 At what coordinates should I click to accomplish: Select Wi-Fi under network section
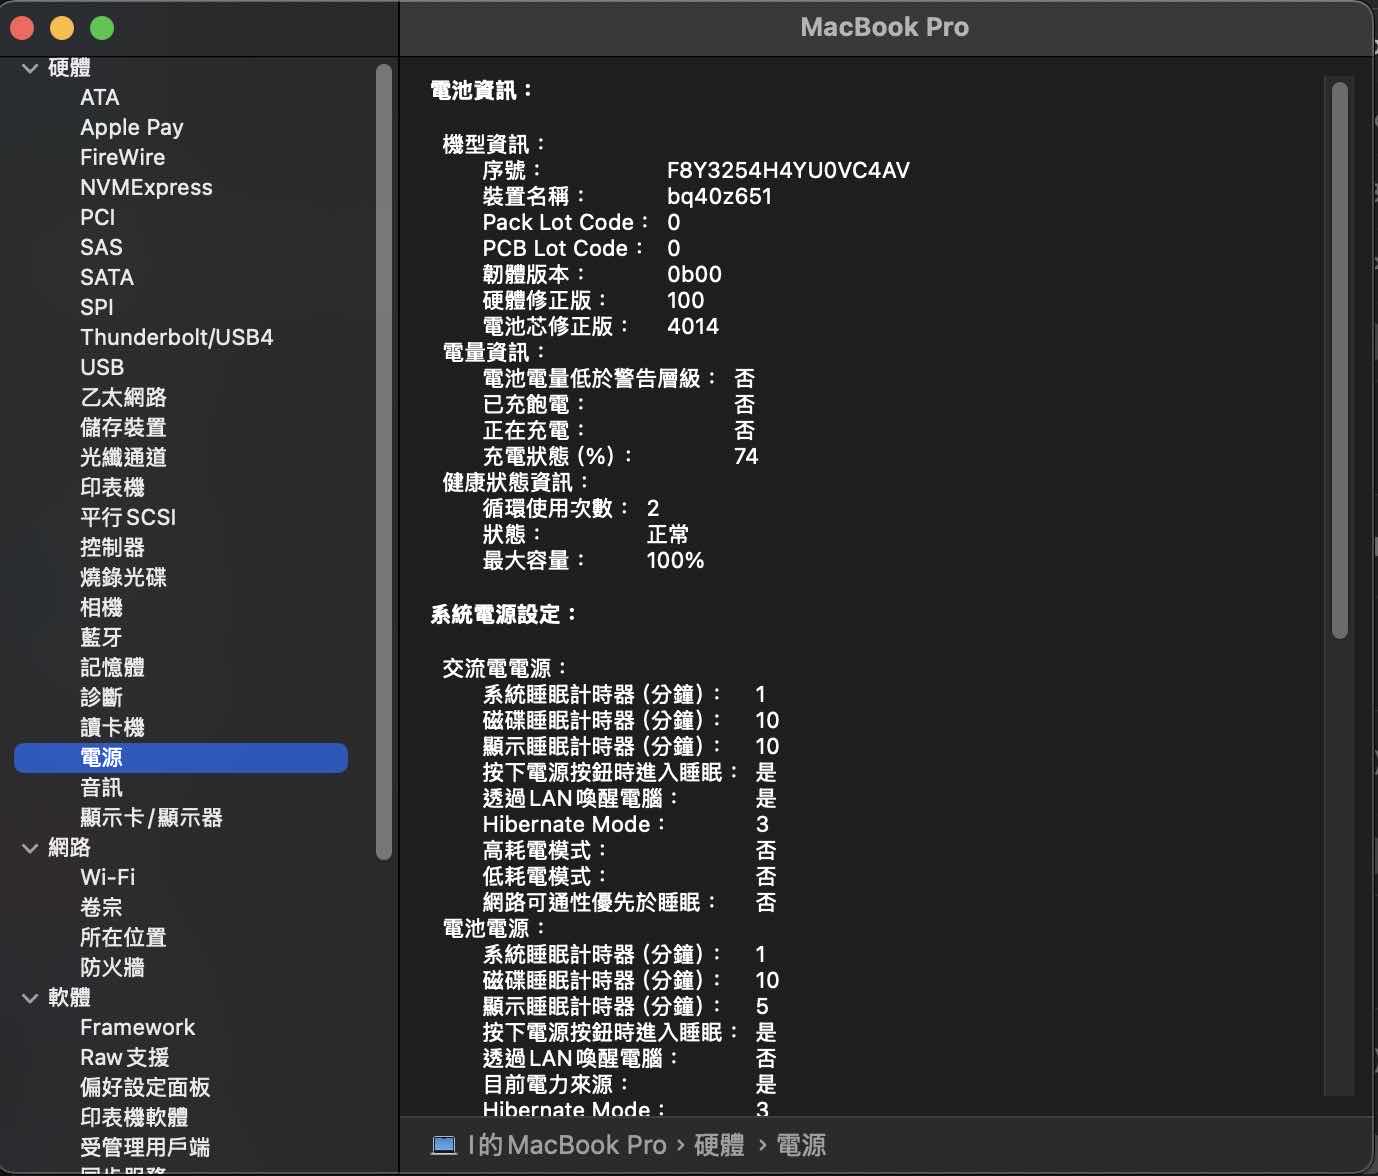(x=107, y=877)
